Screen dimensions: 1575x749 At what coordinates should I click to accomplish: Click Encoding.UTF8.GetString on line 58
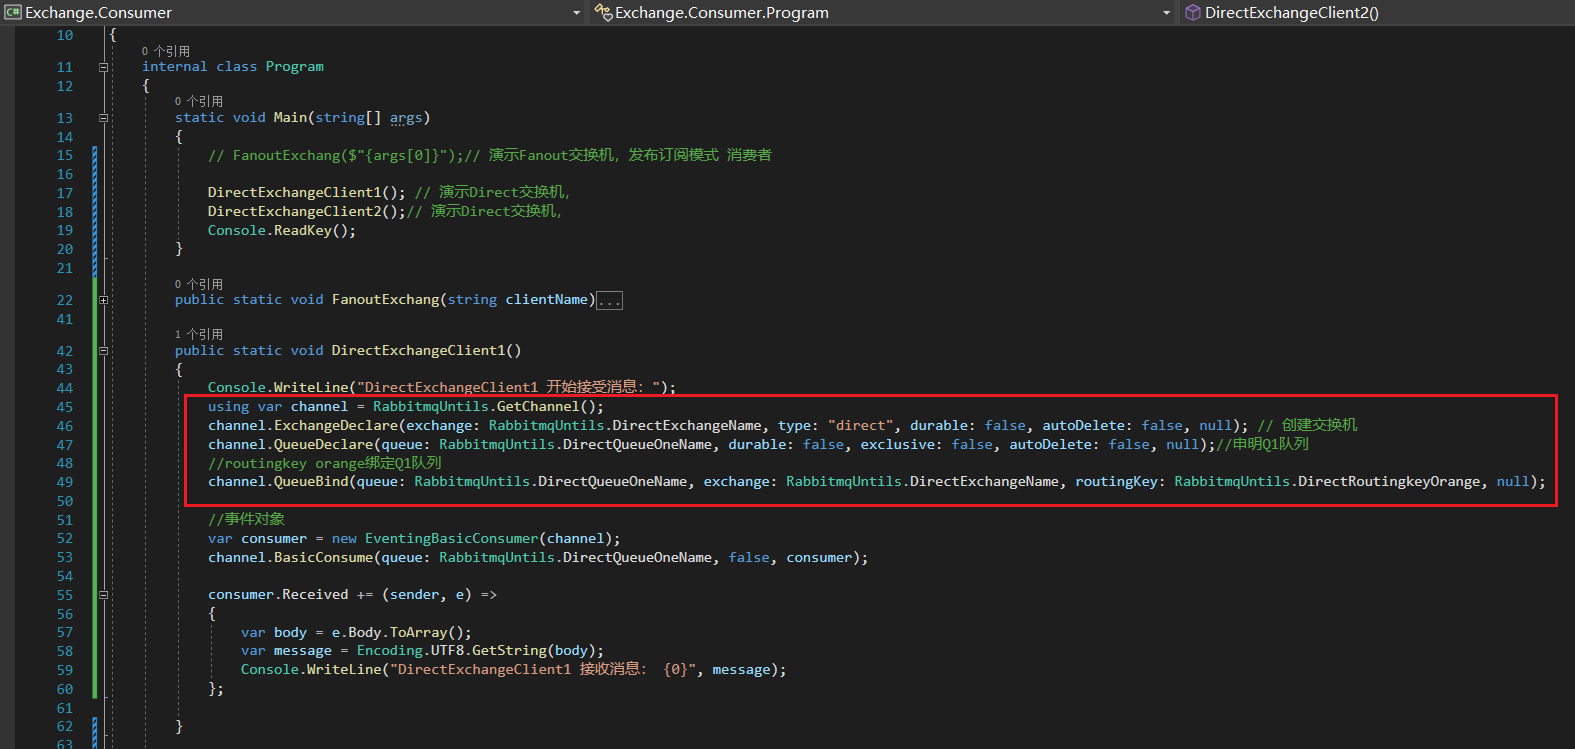click(x=452, y=651)
